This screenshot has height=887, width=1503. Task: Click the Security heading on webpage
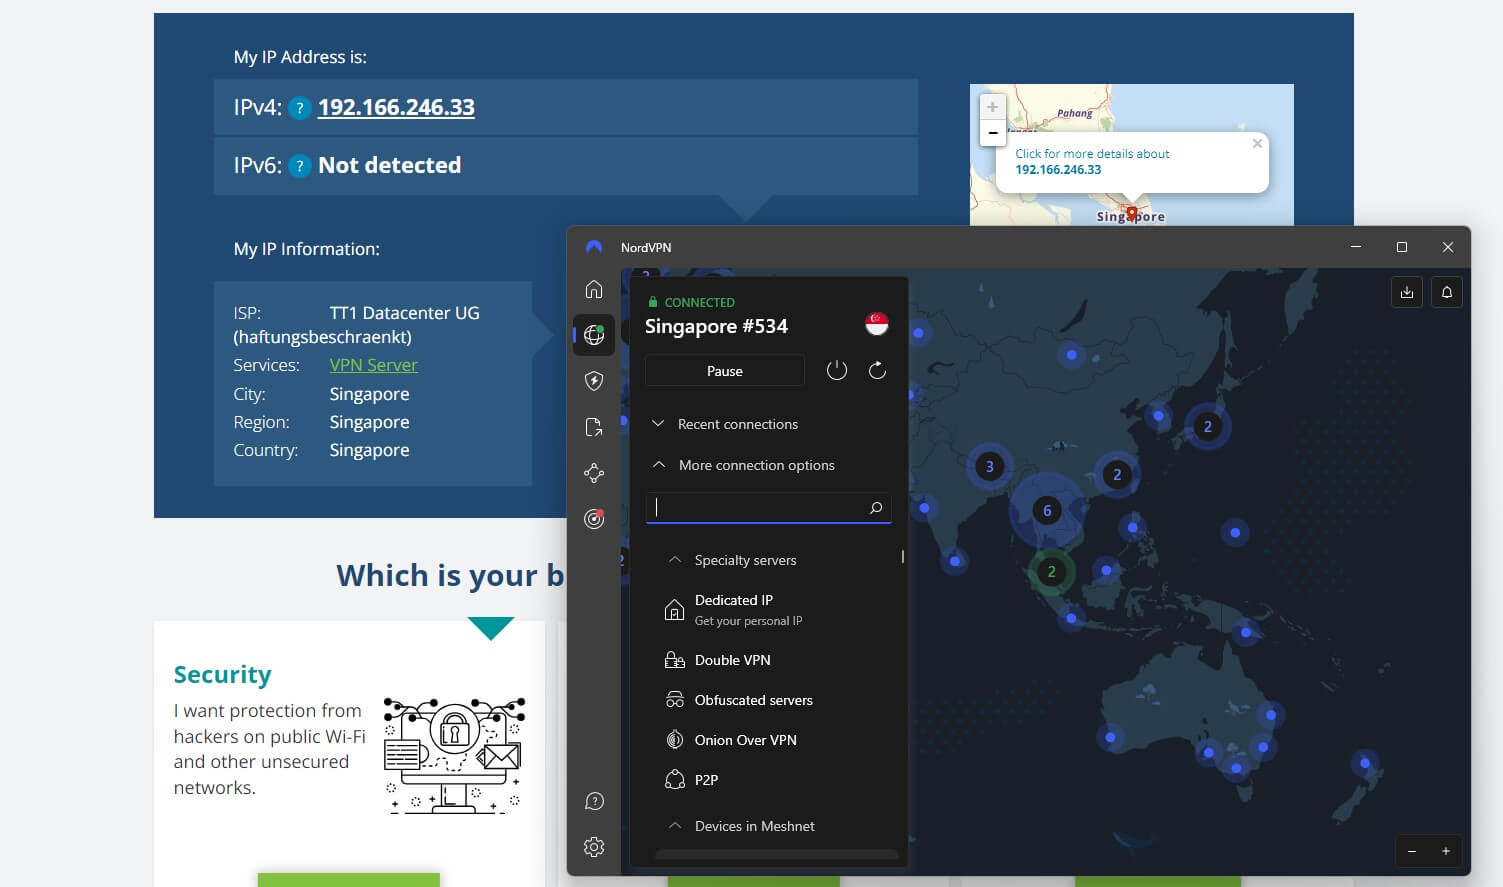pos(222,675)
